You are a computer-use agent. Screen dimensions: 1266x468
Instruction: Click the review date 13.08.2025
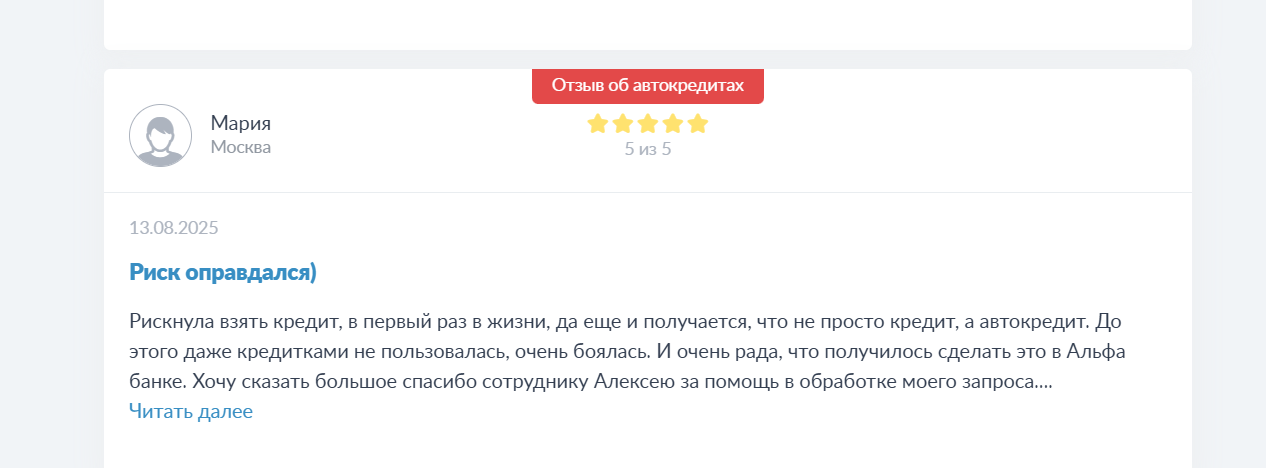(174, 227)
